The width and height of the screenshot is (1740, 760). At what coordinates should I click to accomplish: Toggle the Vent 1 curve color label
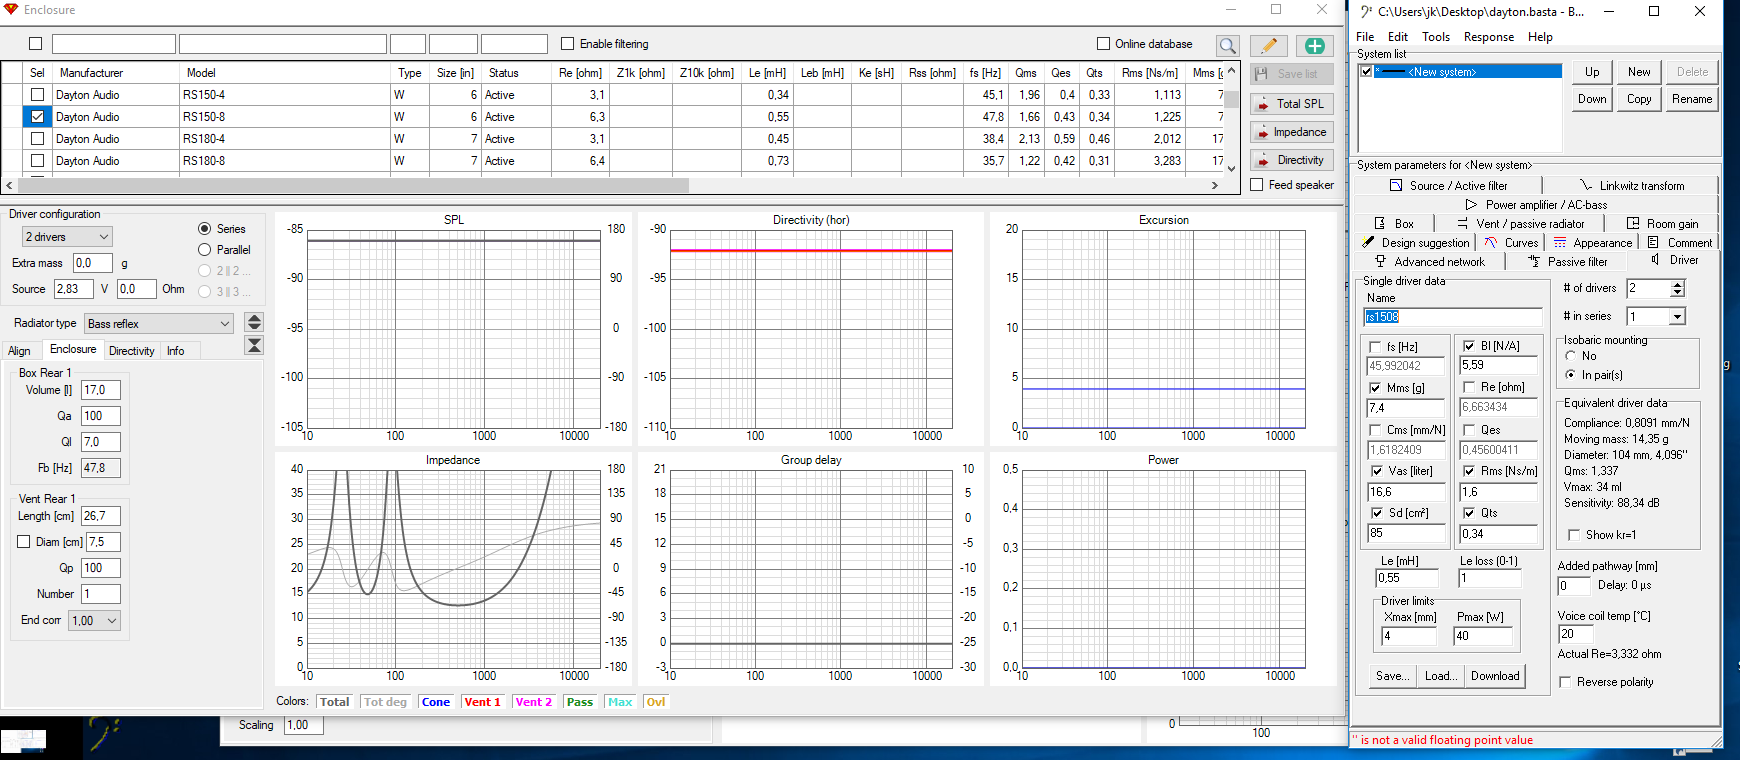click(482, 702)
